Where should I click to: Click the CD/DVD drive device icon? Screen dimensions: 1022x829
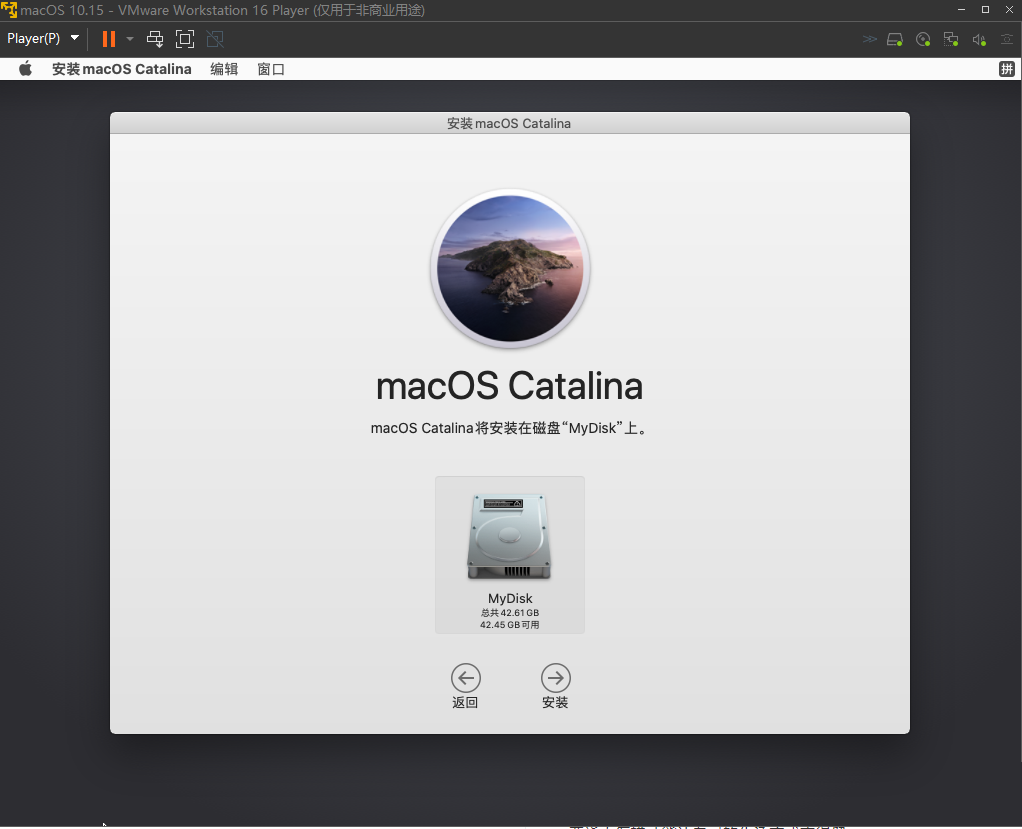pyautogui.click(x=923, y=39)
